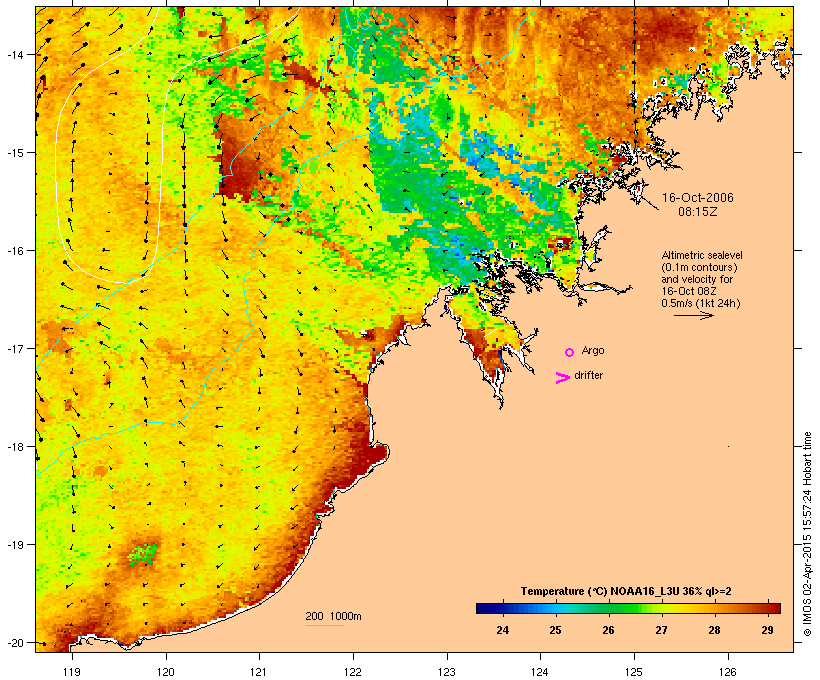Click the 'Altimetric sealevel' caption line
The width and height of the screenshot is (820, 680).
point(702,255)
